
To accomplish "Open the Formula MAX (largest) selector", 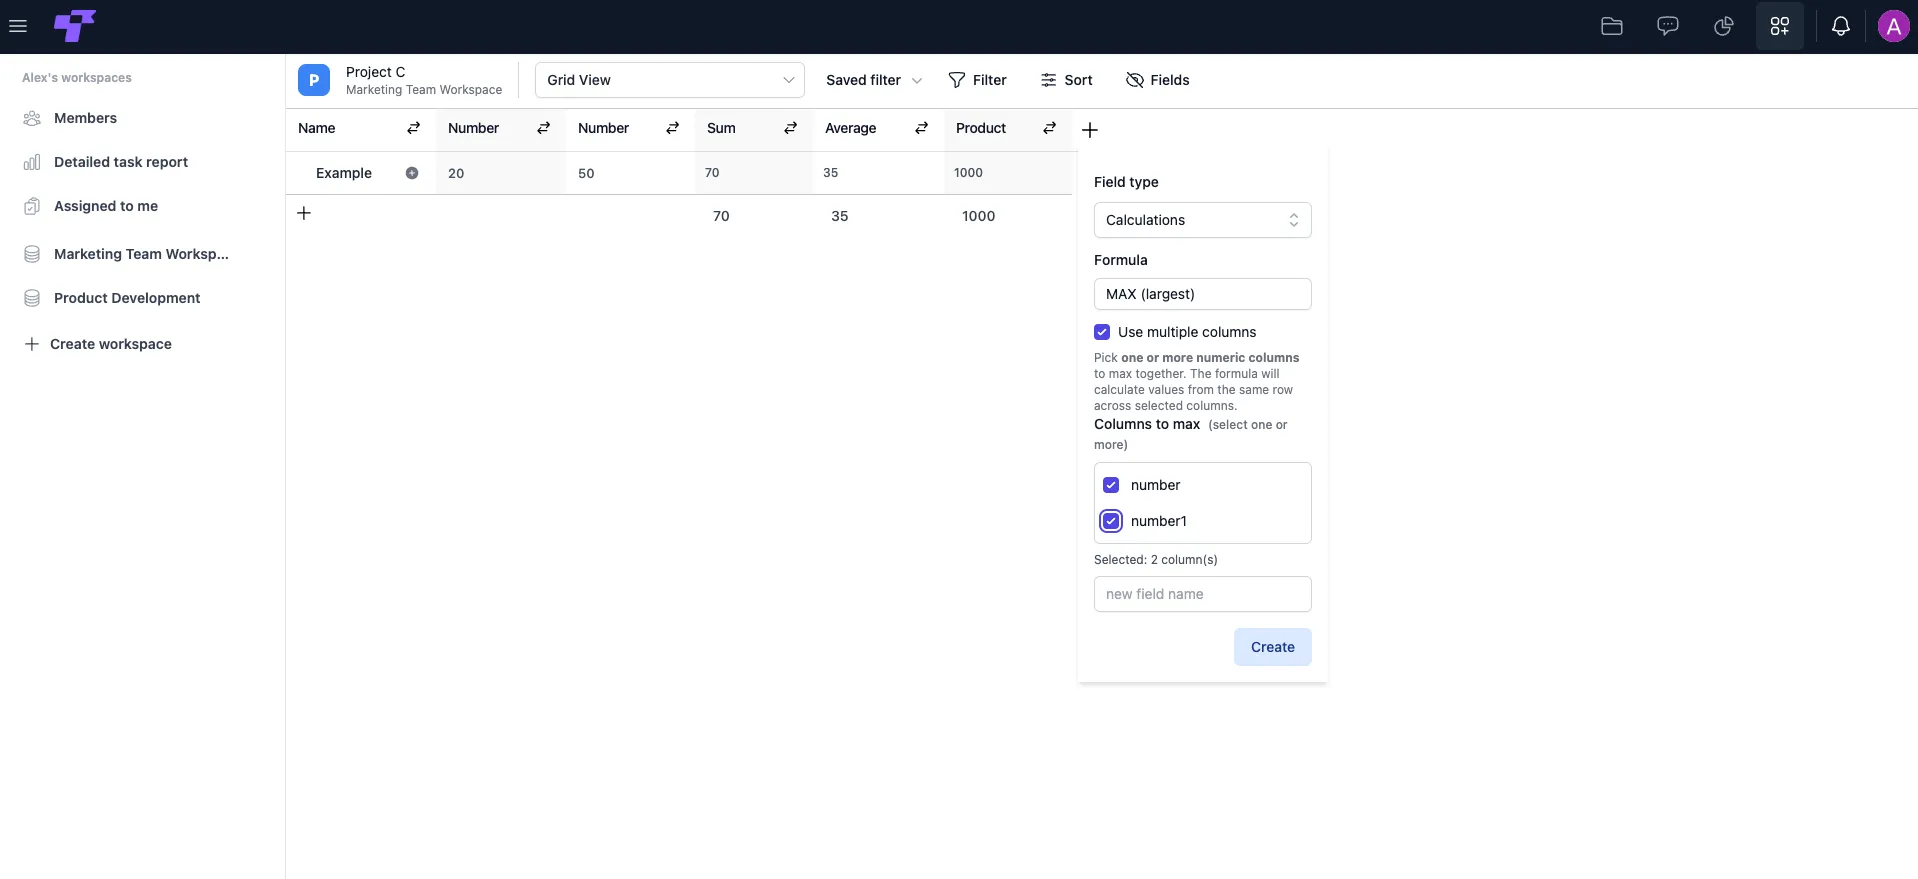I will pyautogui.click(x=1203, y=294).
